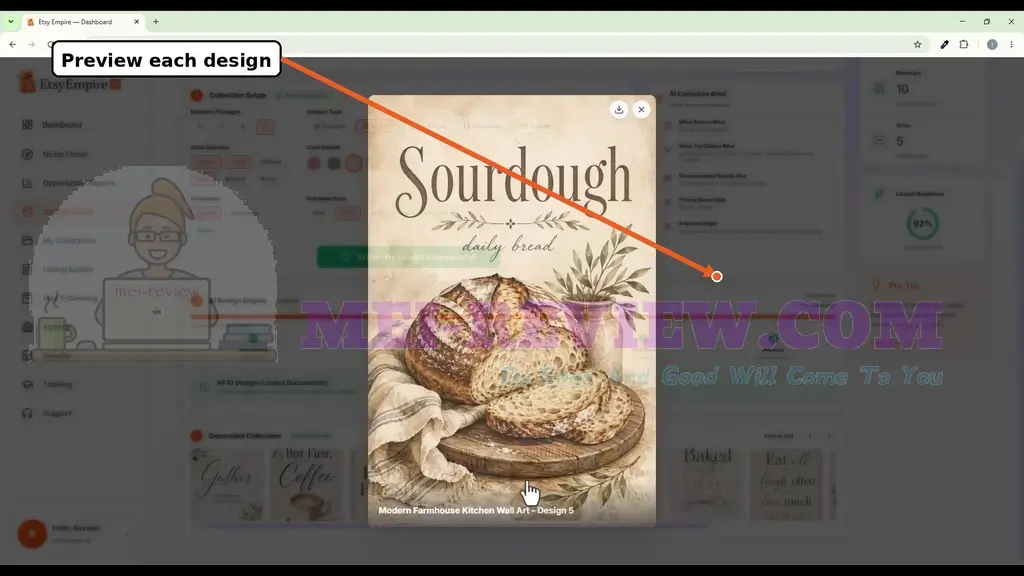Image resolution: width=1024 pixels, height=576 pixels.
Task: Select the Etsy Empire — Dashboard tab
Action: [x=82, y=22]
